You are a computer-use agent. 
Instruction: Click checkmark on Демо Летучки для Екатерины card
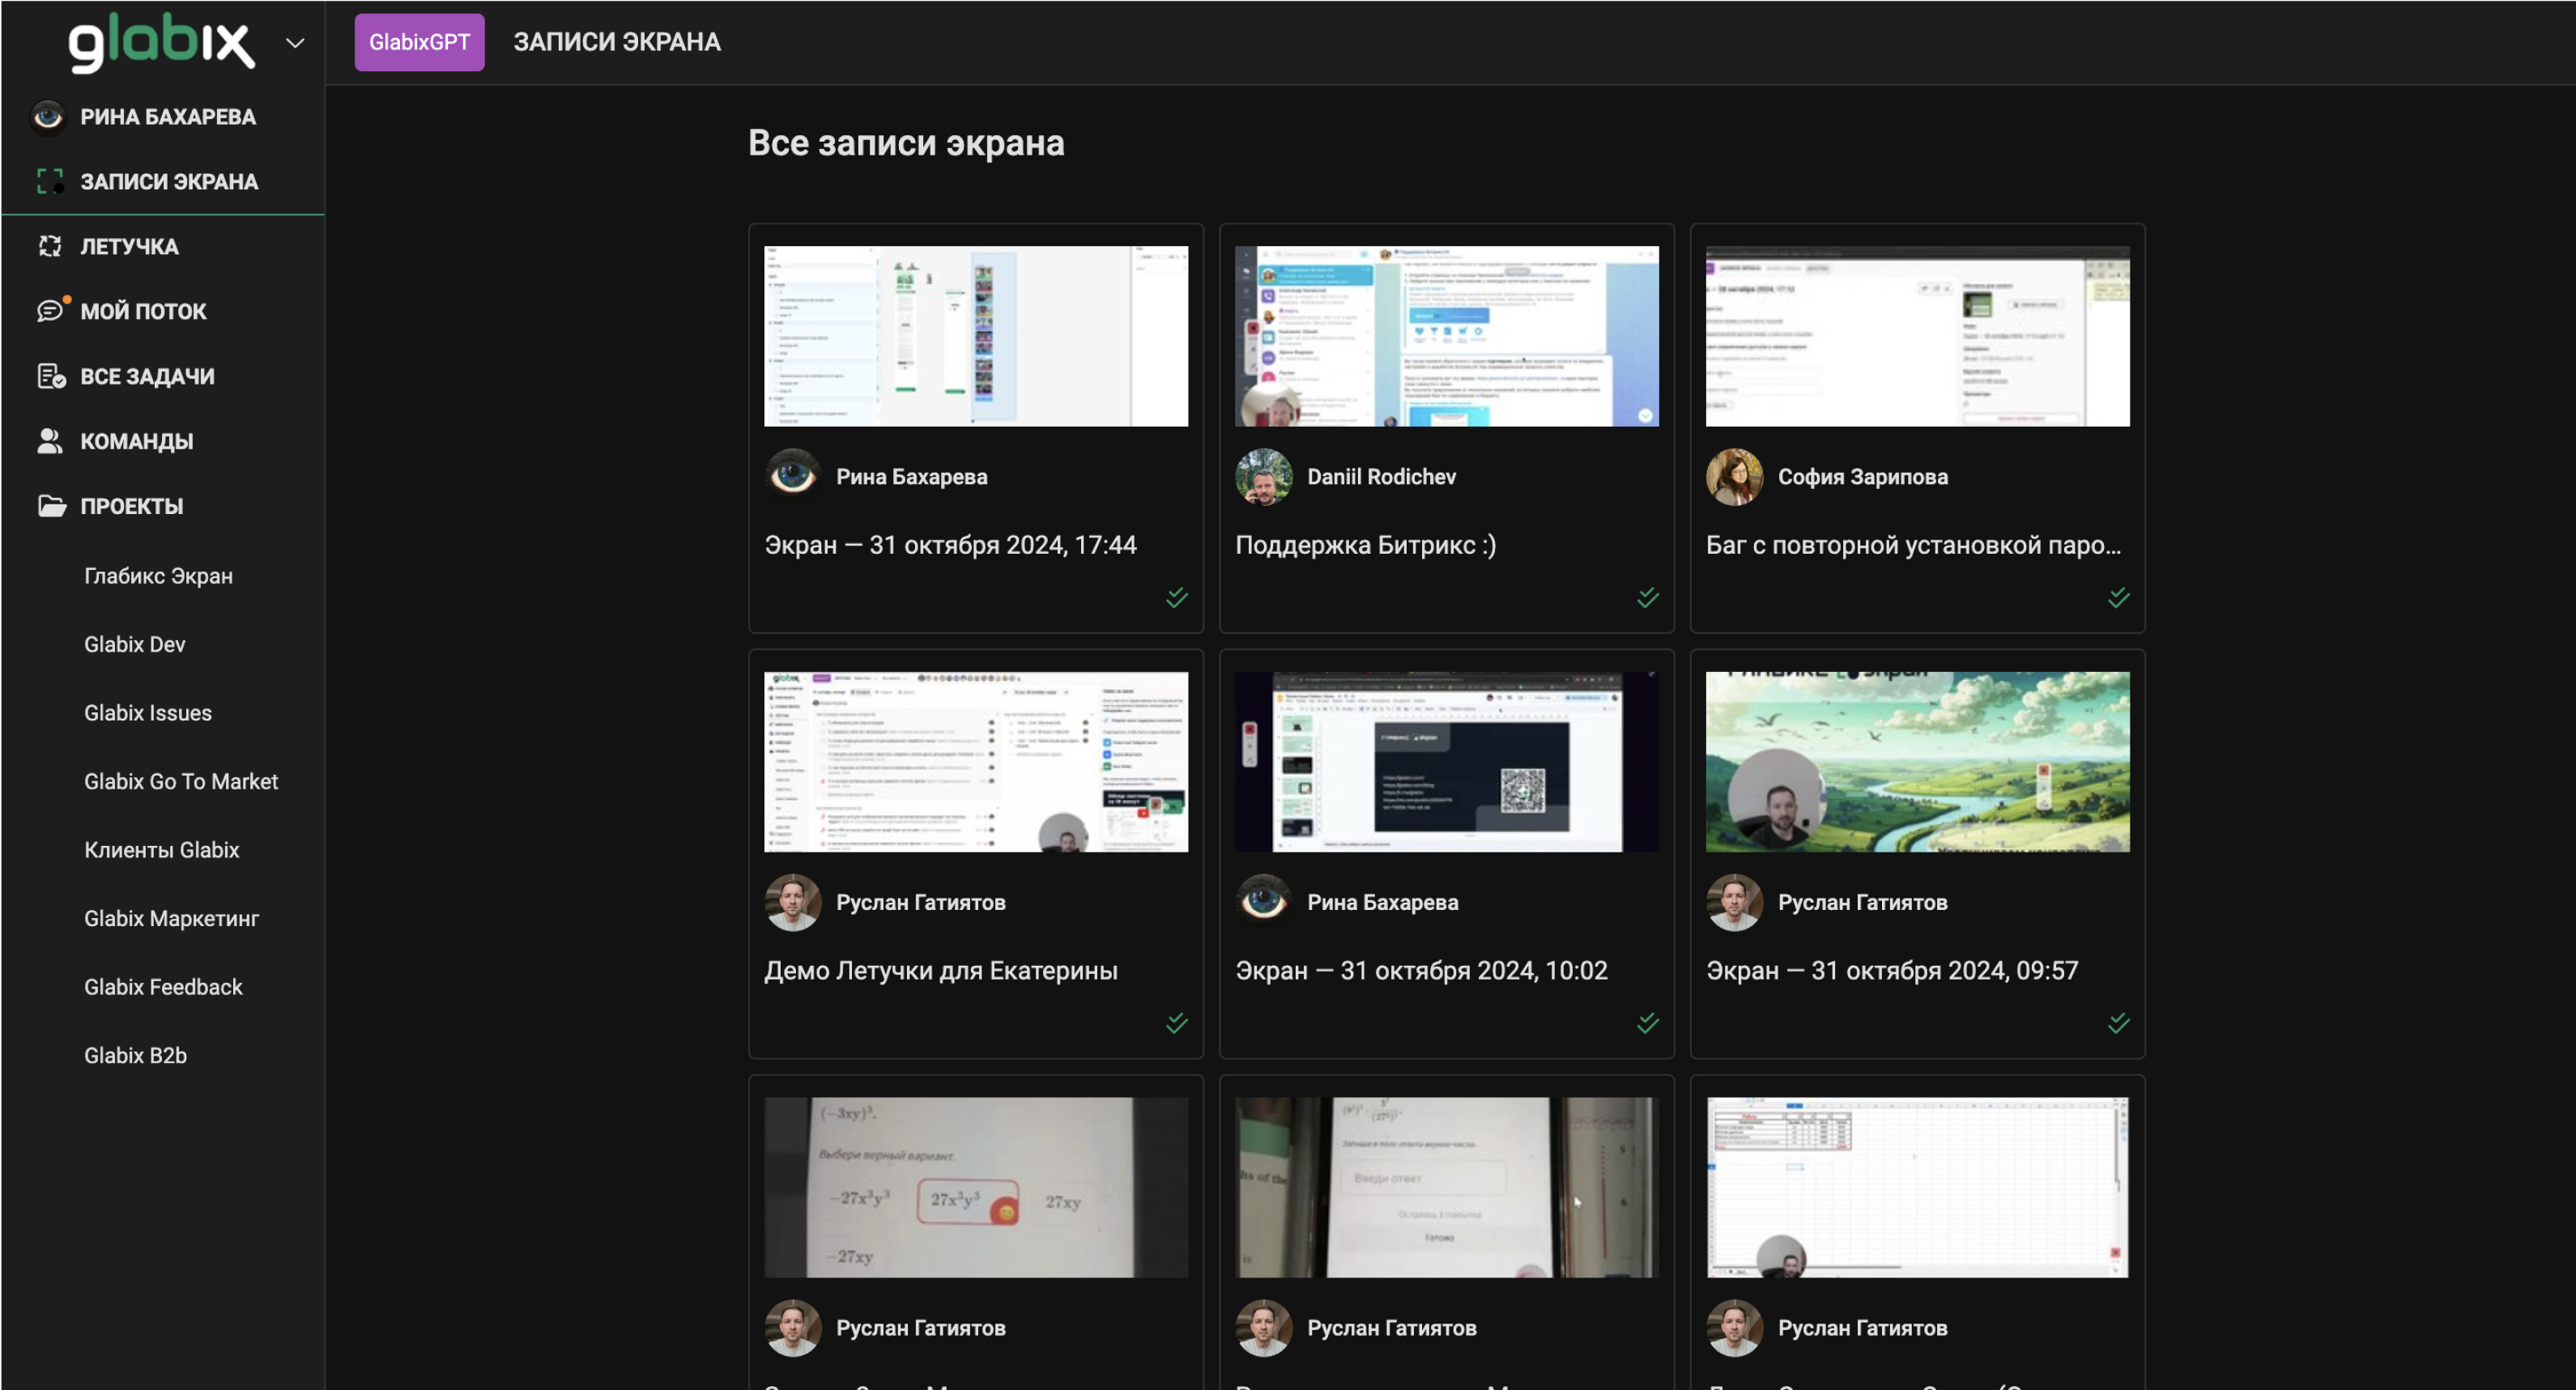(1176, 1023)
